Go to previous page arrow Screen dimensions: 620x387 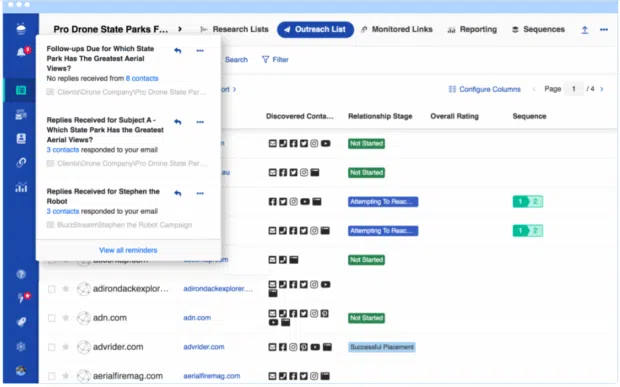534,89
